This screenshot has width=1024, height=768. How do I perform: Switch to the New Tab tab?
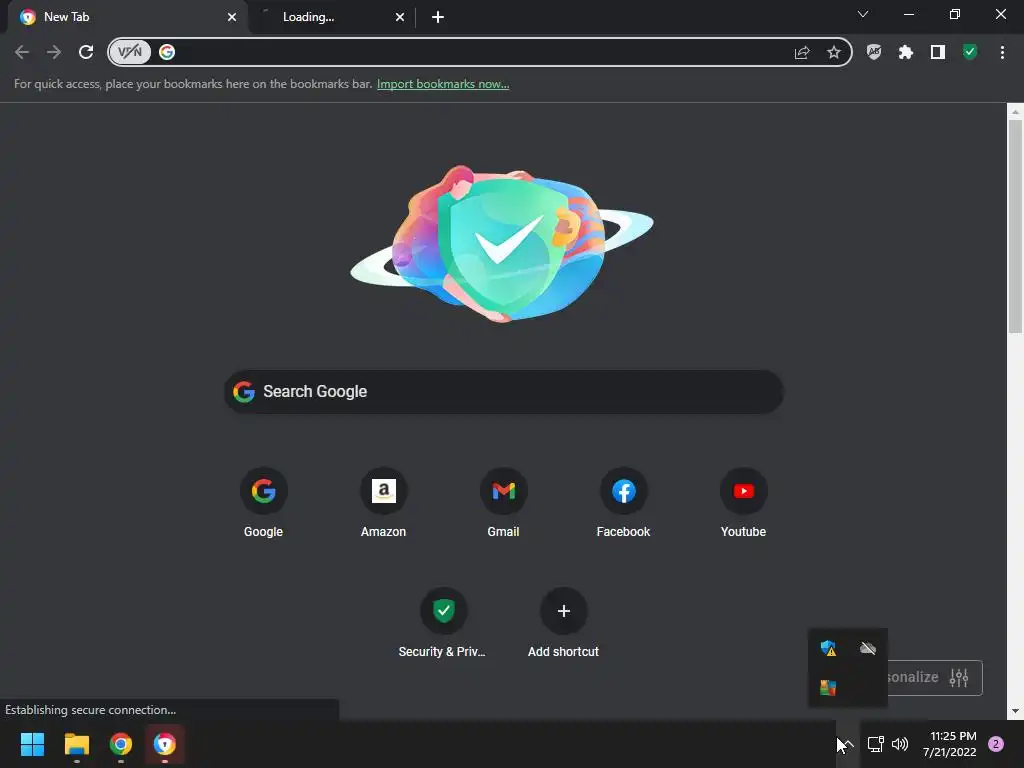(127, 17)
